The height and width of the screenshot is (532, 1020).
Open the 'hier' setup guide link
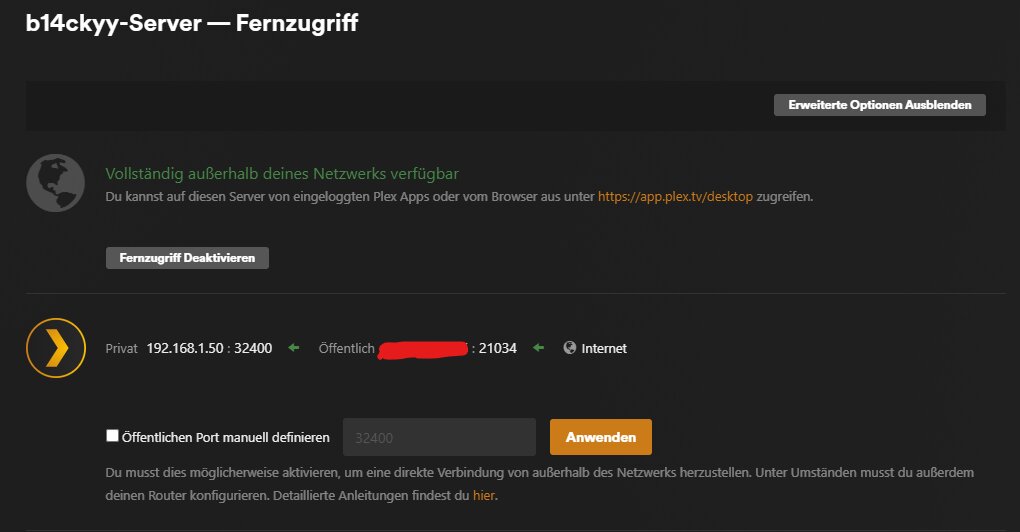pos(484,496)
